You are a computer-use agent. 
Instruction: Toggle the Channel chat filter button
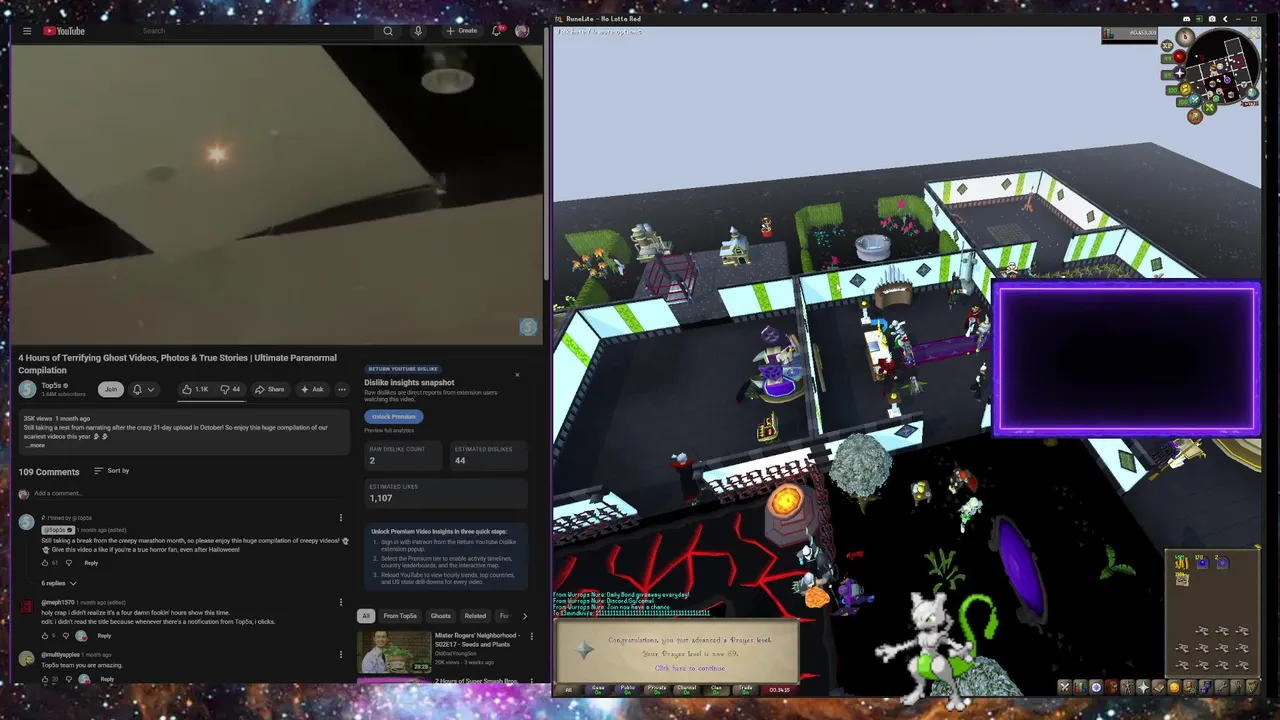click(686, 689)
